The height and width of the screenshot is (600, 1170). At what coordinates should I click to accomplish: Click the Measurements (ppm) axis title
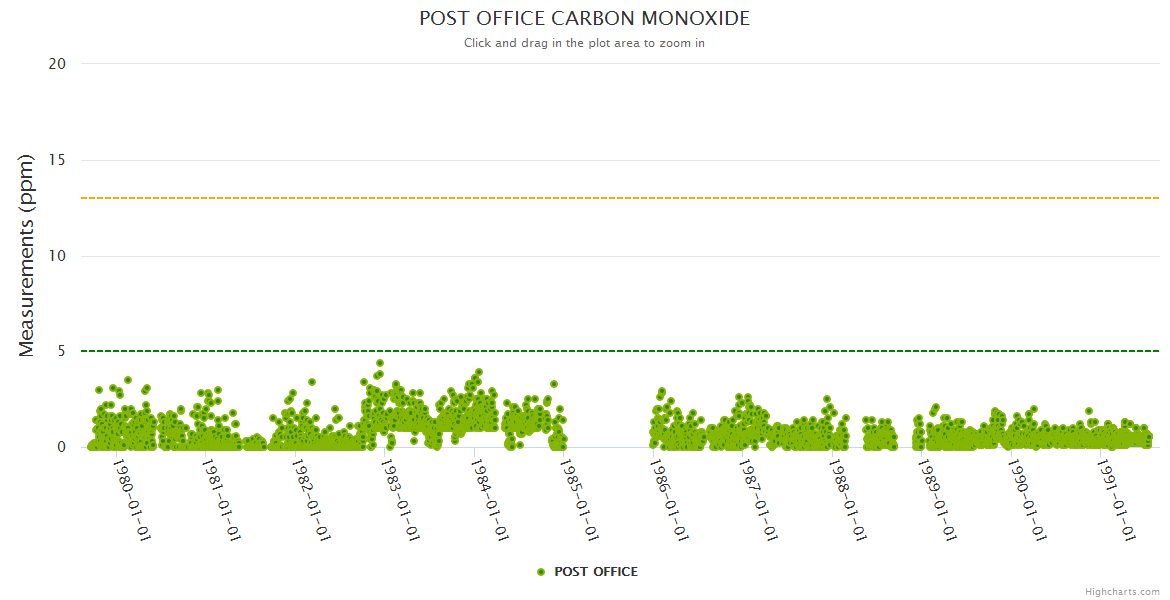[x=27, y=255]
